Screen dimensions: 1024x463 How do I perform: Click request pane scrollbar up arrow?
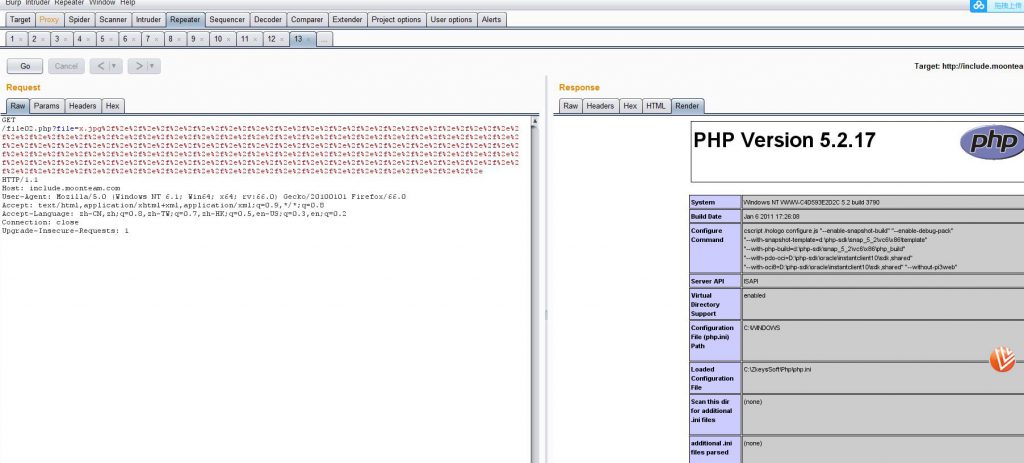click(535, 120)
